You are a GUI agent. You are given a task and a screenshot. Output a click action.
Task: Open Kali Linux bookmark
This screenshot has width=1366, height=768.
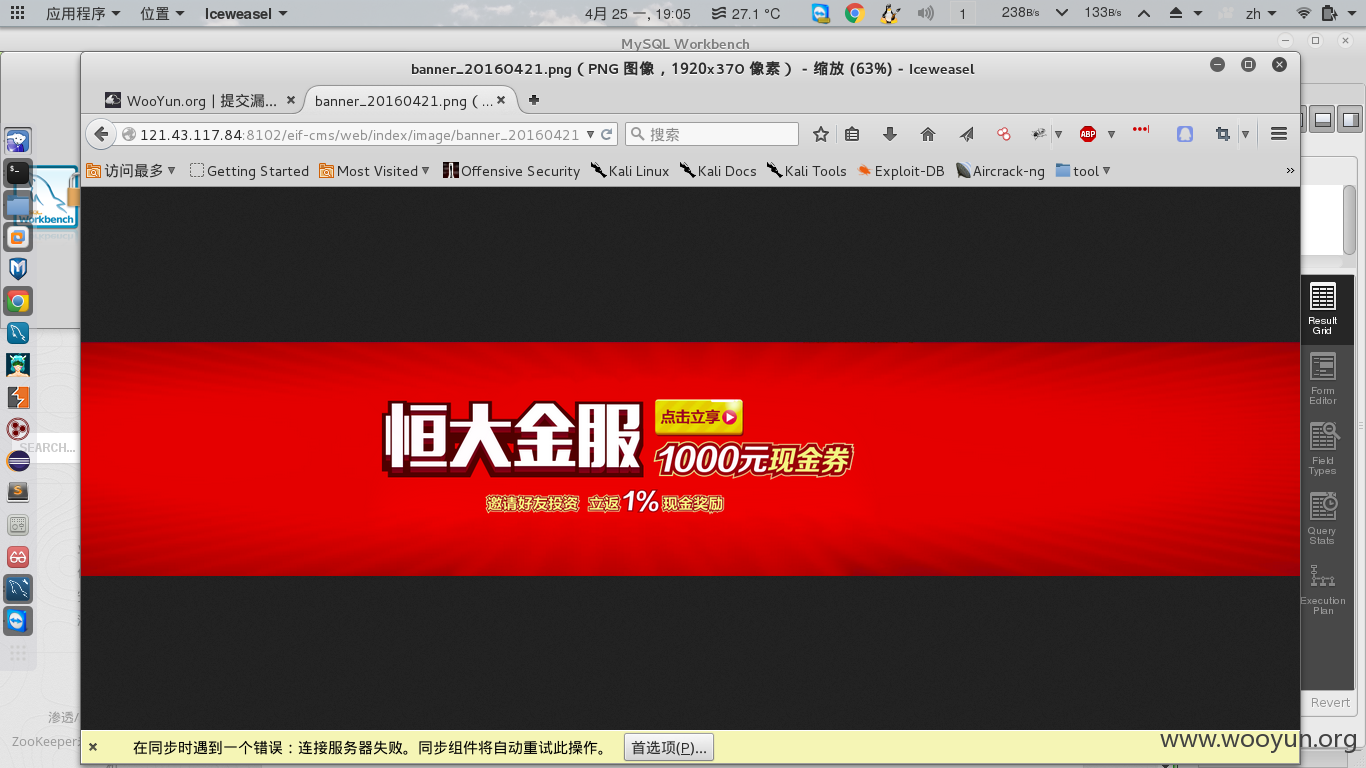[630, 171]
